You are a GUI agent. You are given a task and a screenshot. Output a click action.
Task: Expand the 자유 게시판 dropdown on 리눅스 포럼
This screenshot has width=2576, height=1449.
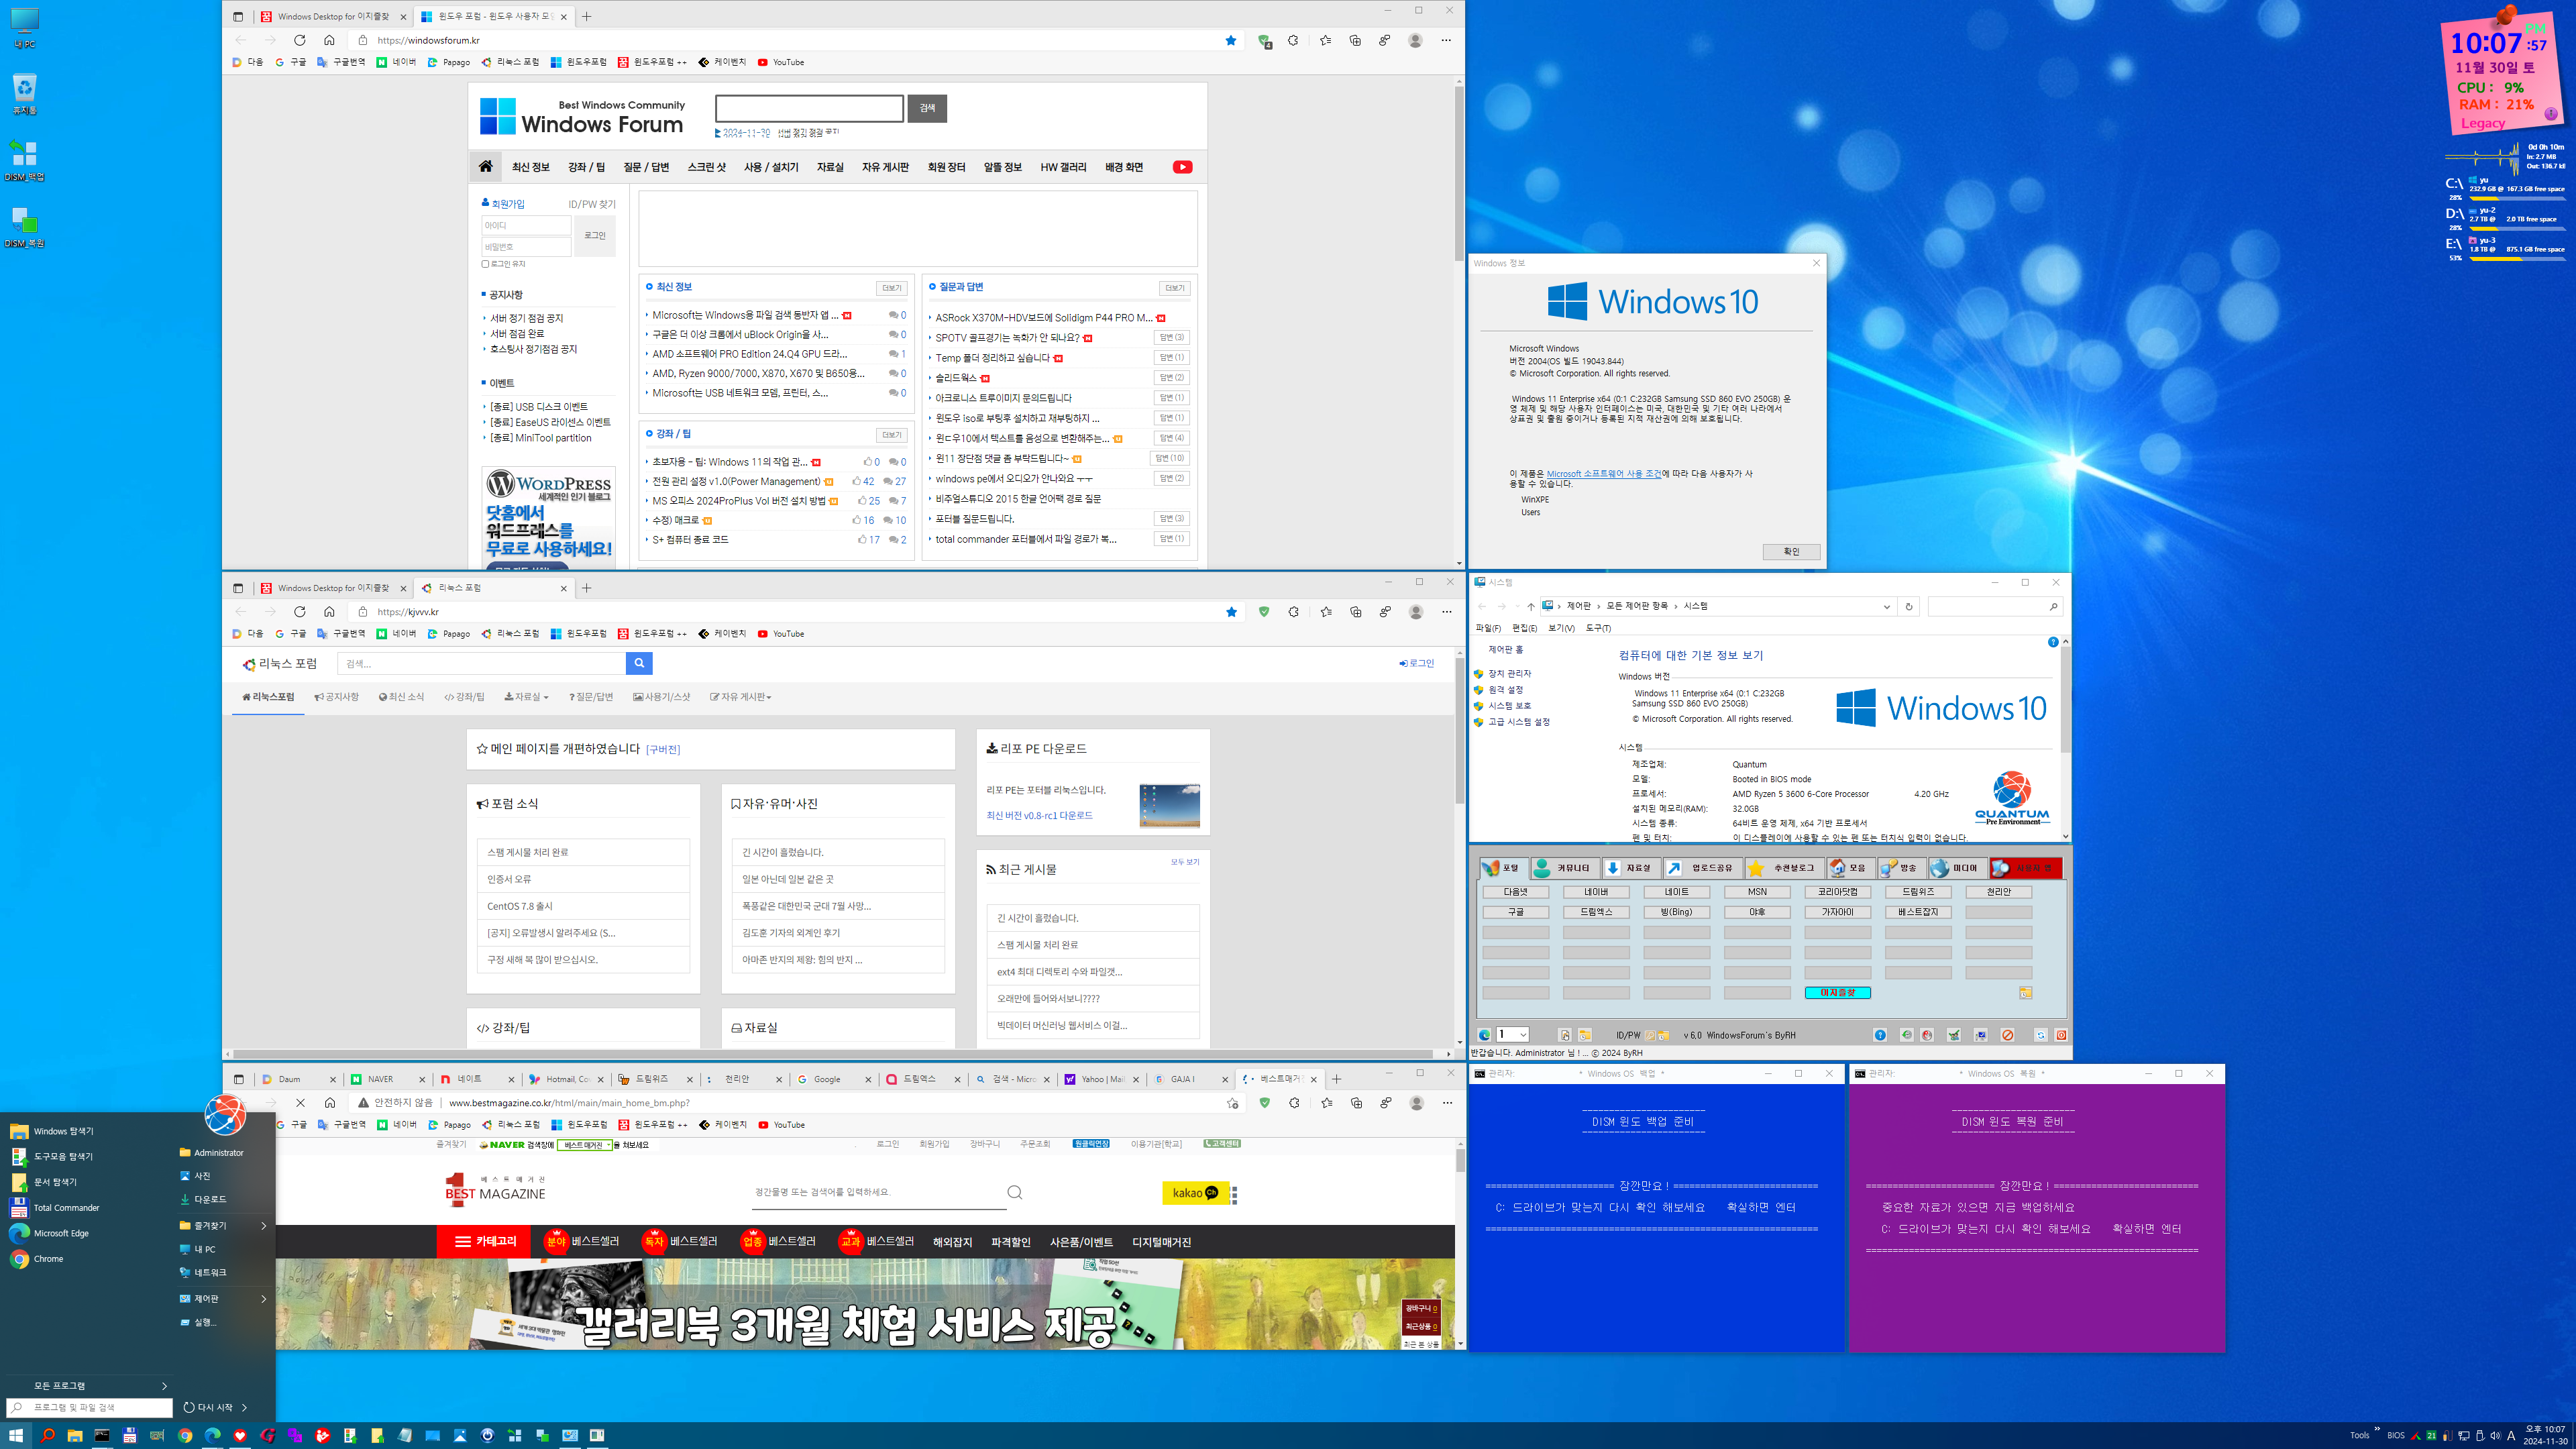[741, 697]
